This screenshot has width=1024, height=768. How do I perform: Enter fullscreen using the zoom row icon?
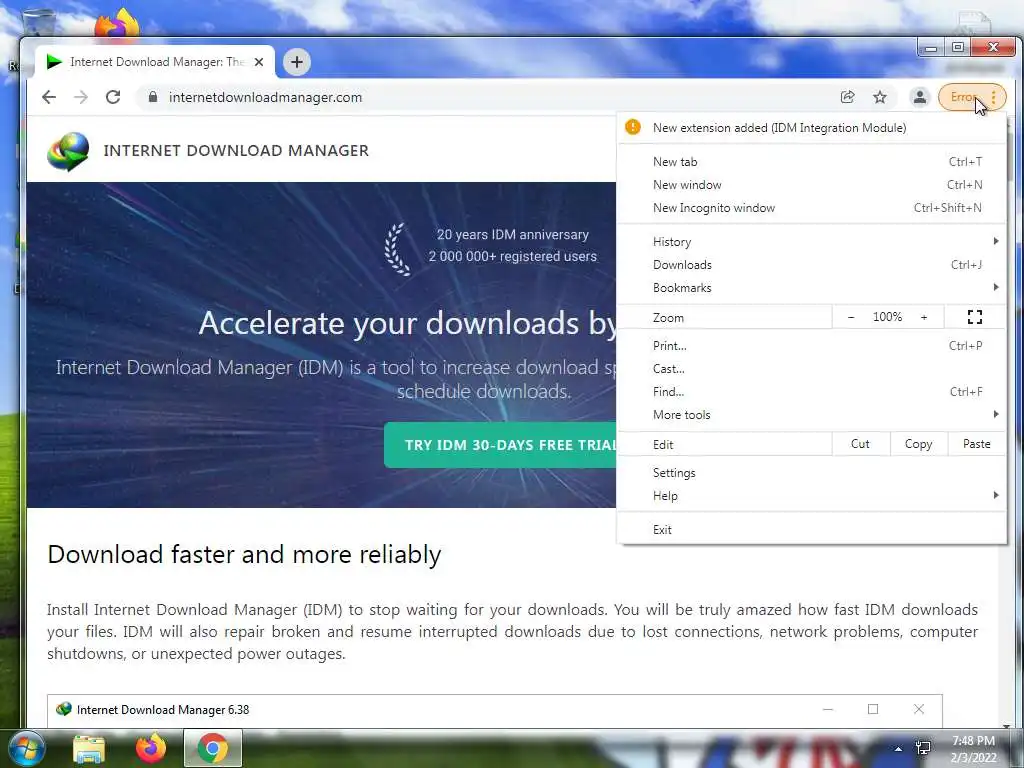pyautogui.click(x=975, y=317)
